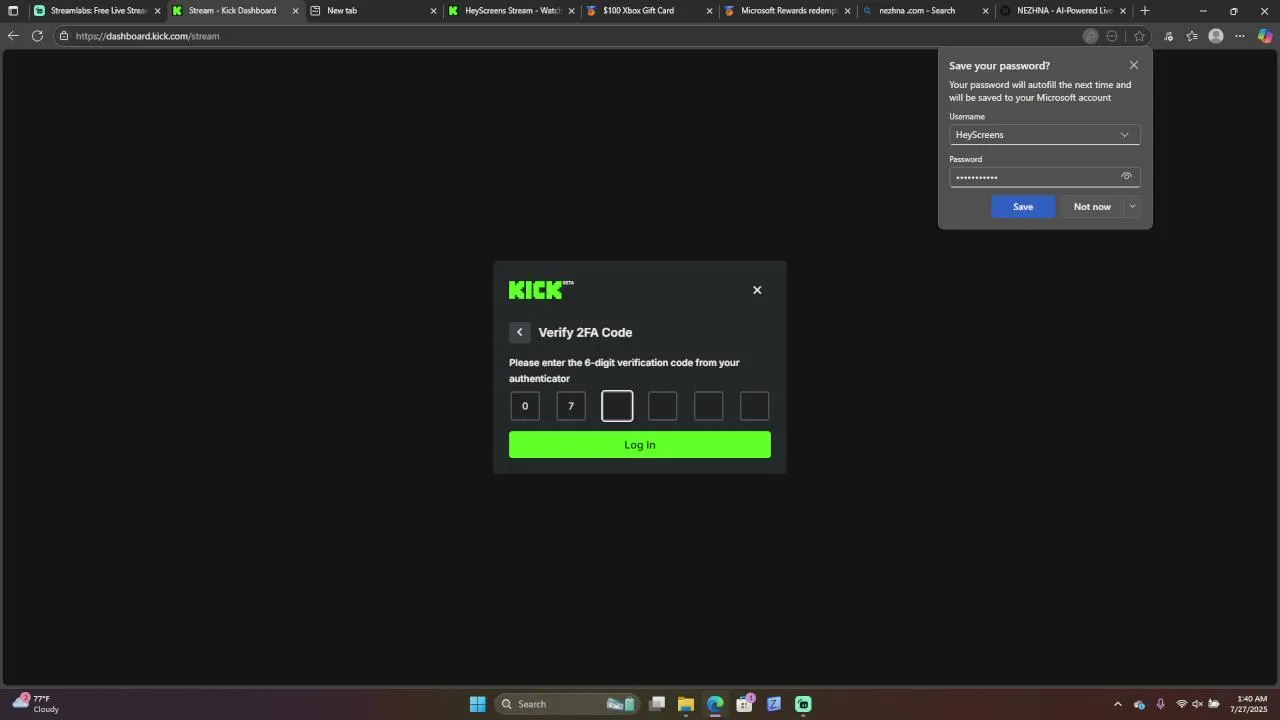Switch to the New tab tab
Screen dimensions: 1280x720
[372, 11]
